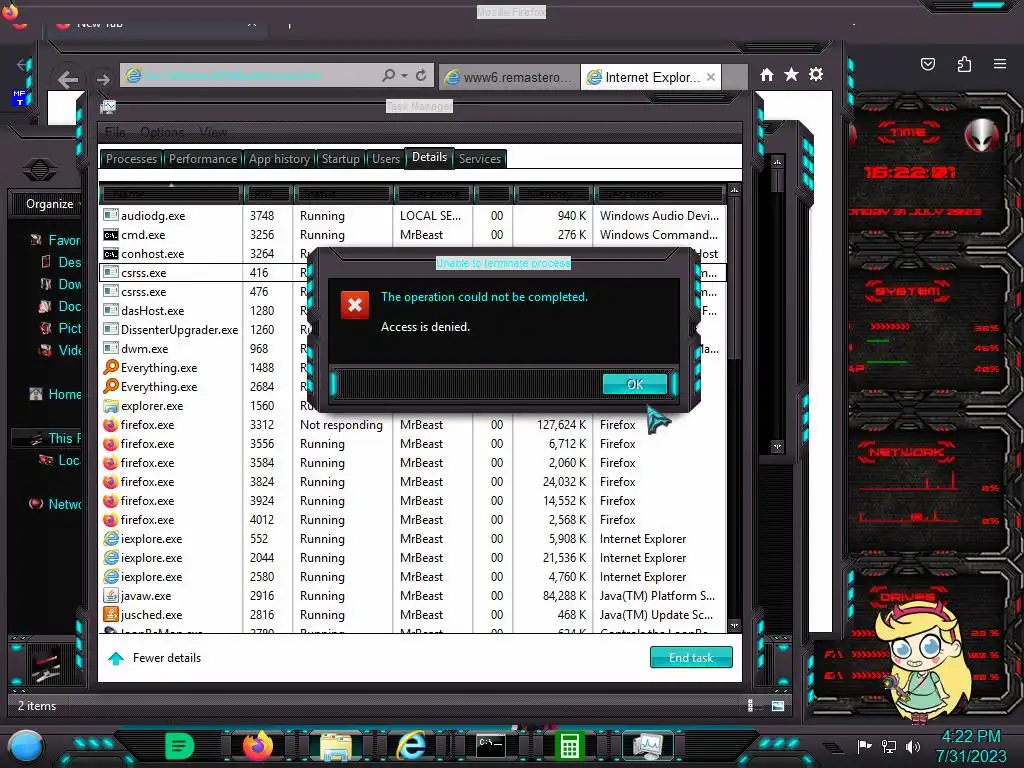Image resolution: width=1024 pixels, height=768 pixels.
Task: Select Downloads in the Explorer sidebar
Action: 61,284
